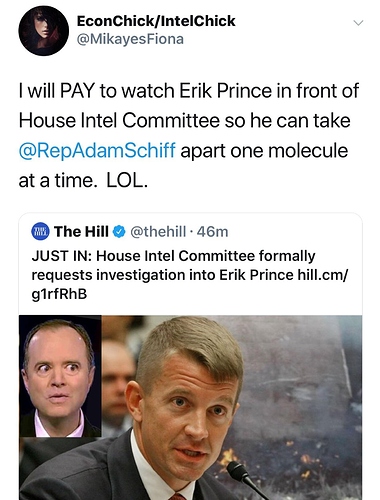This screenshot has width=380, height=500.
Task: Open The Hill account name
Action: pyautogui.click(x=81, y=231)
